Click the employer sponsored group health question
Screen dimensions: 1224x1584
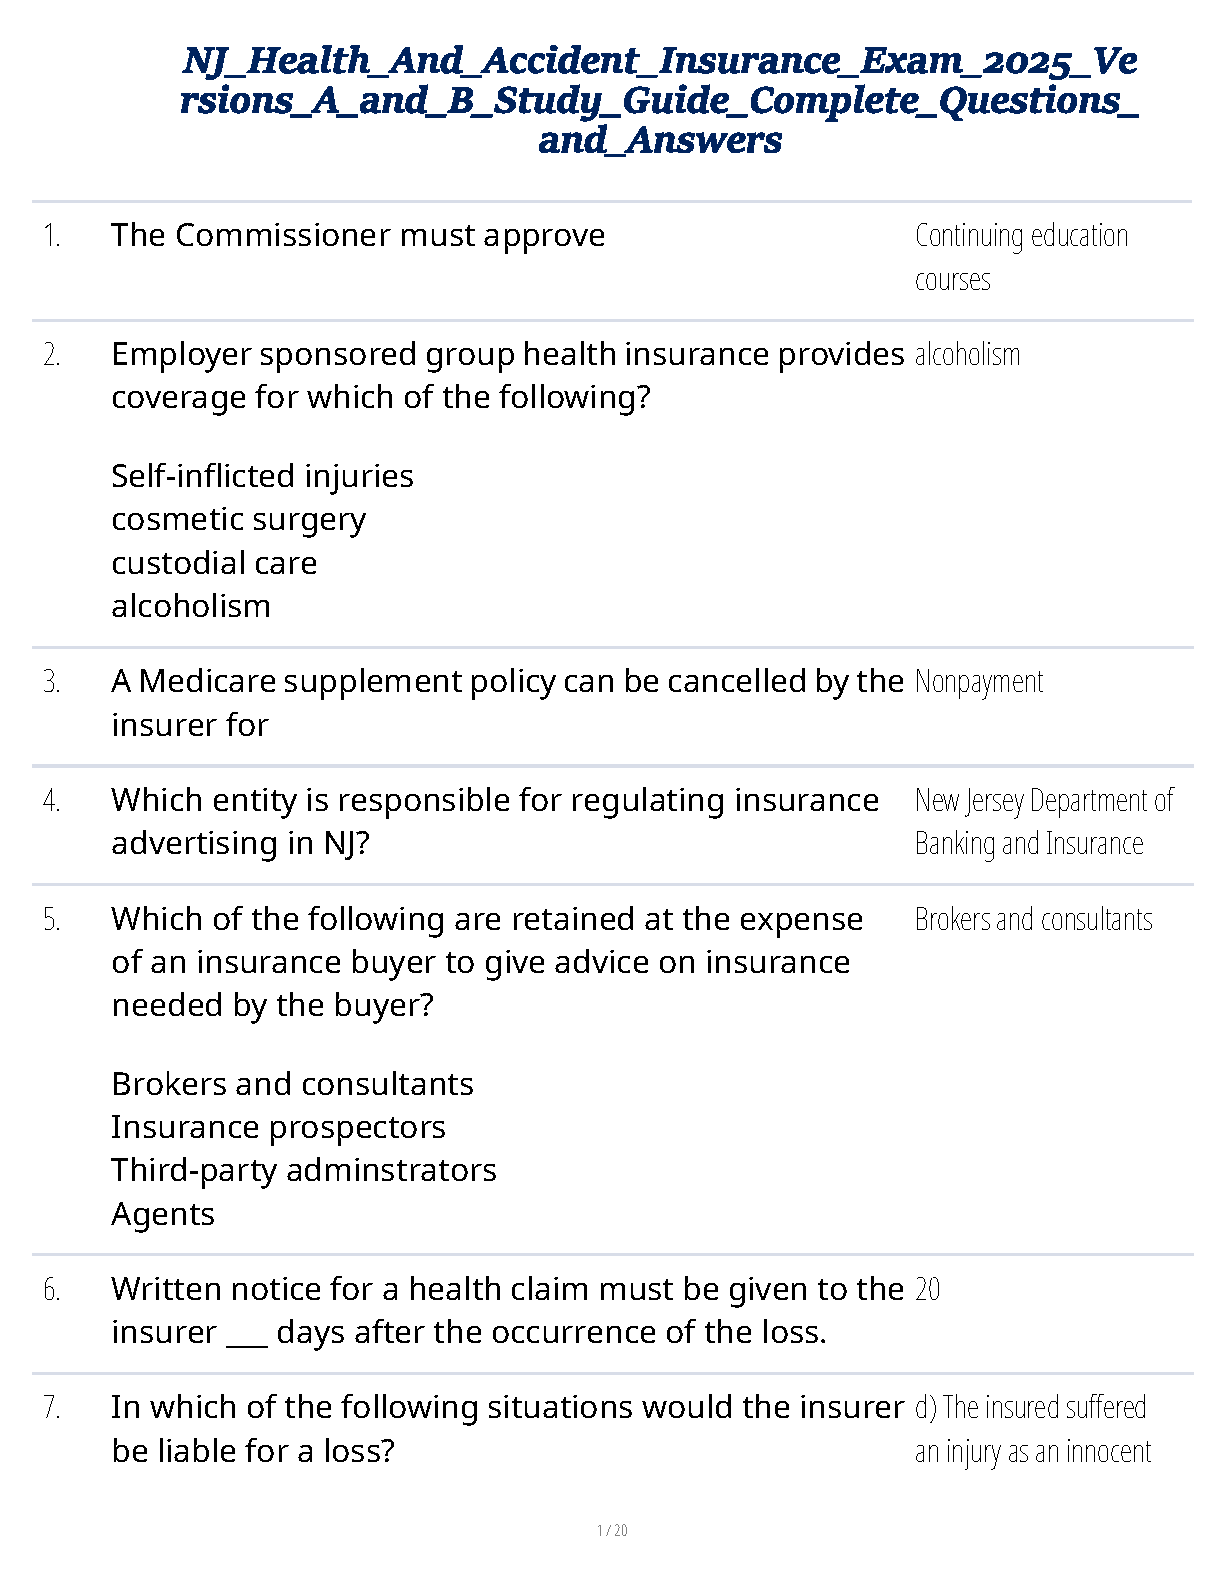pos(507,375)
